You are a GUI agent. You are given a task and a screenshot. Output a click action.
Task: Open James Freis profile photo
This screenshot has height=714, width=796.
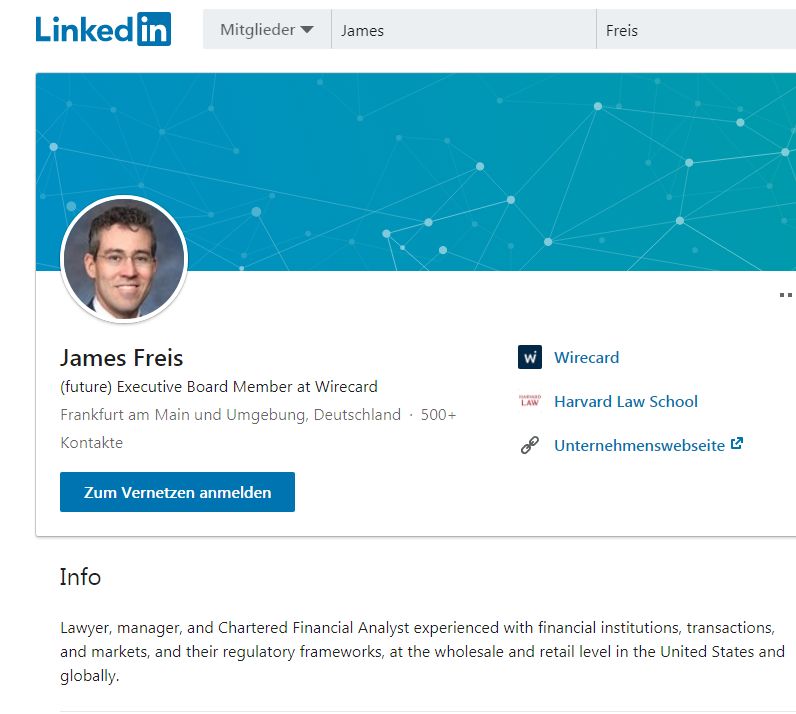(125, 259)
